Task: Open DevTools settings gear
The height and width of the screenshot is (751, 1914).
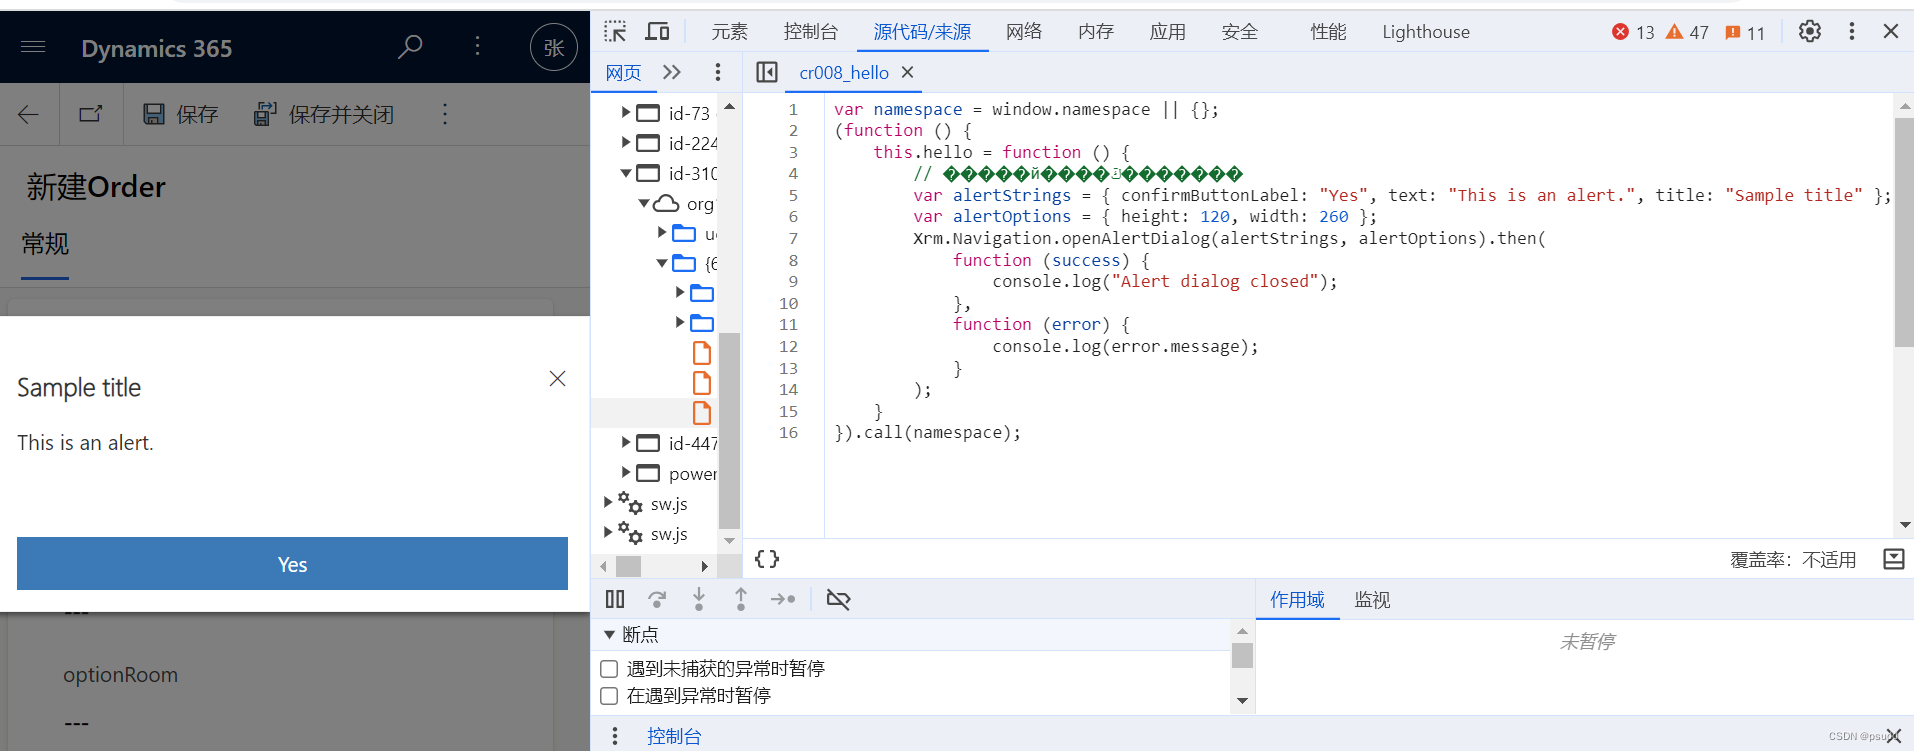Action: point(1810,31)
